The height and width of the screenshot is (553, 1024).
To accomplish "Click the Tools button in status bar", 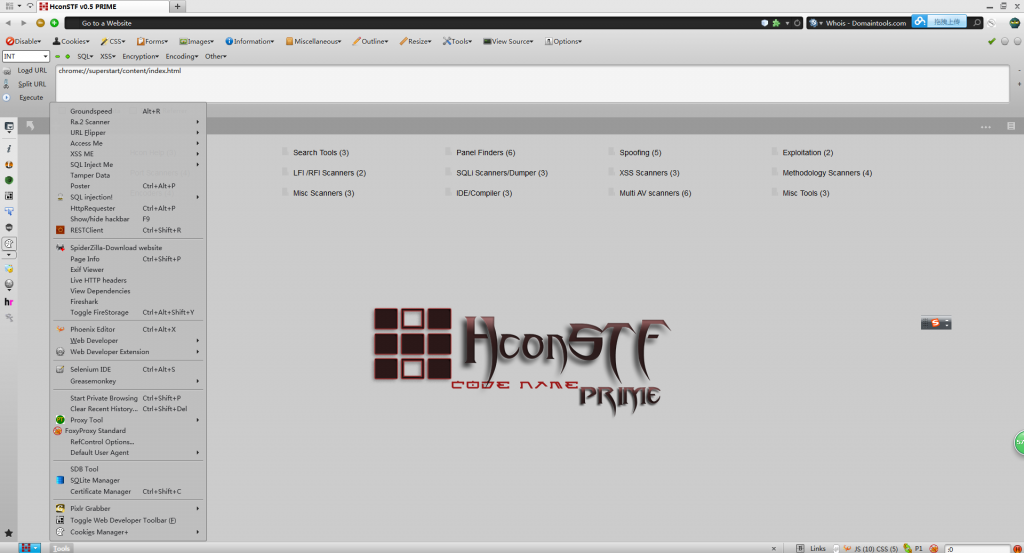I will pos(61,548).
